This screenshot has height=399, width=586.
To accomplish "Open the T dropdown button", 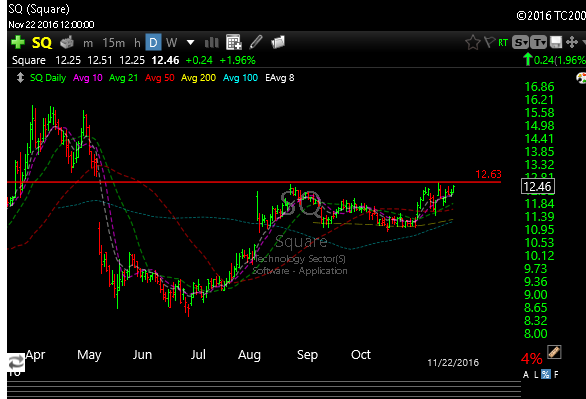I will point(539,43).
